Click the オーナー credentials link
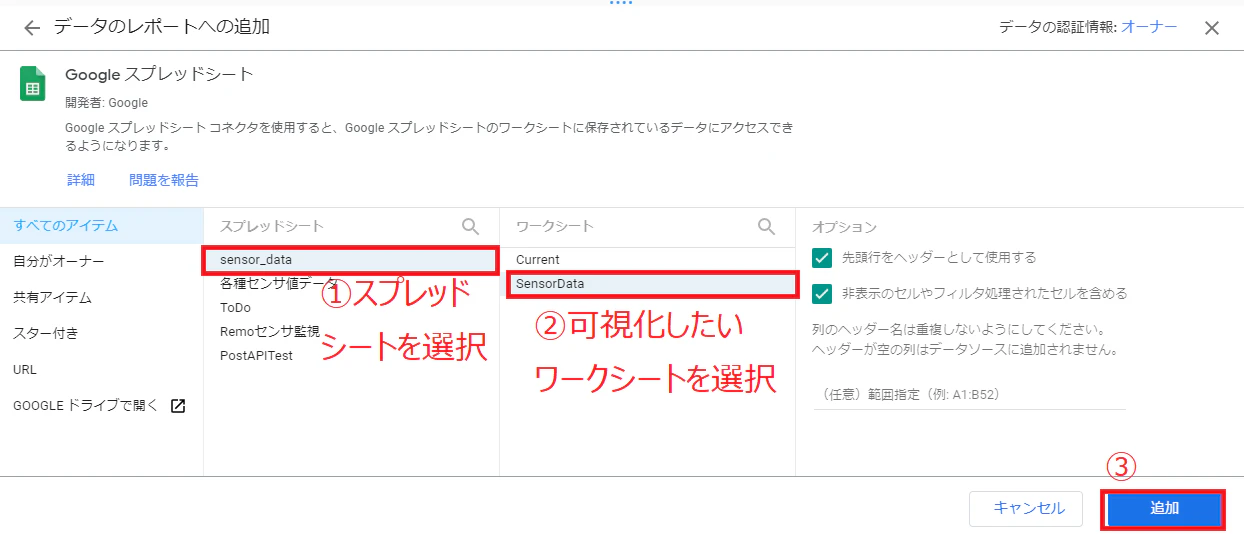The height and width of the screenshot is (534, 1244). (1149, 27)
